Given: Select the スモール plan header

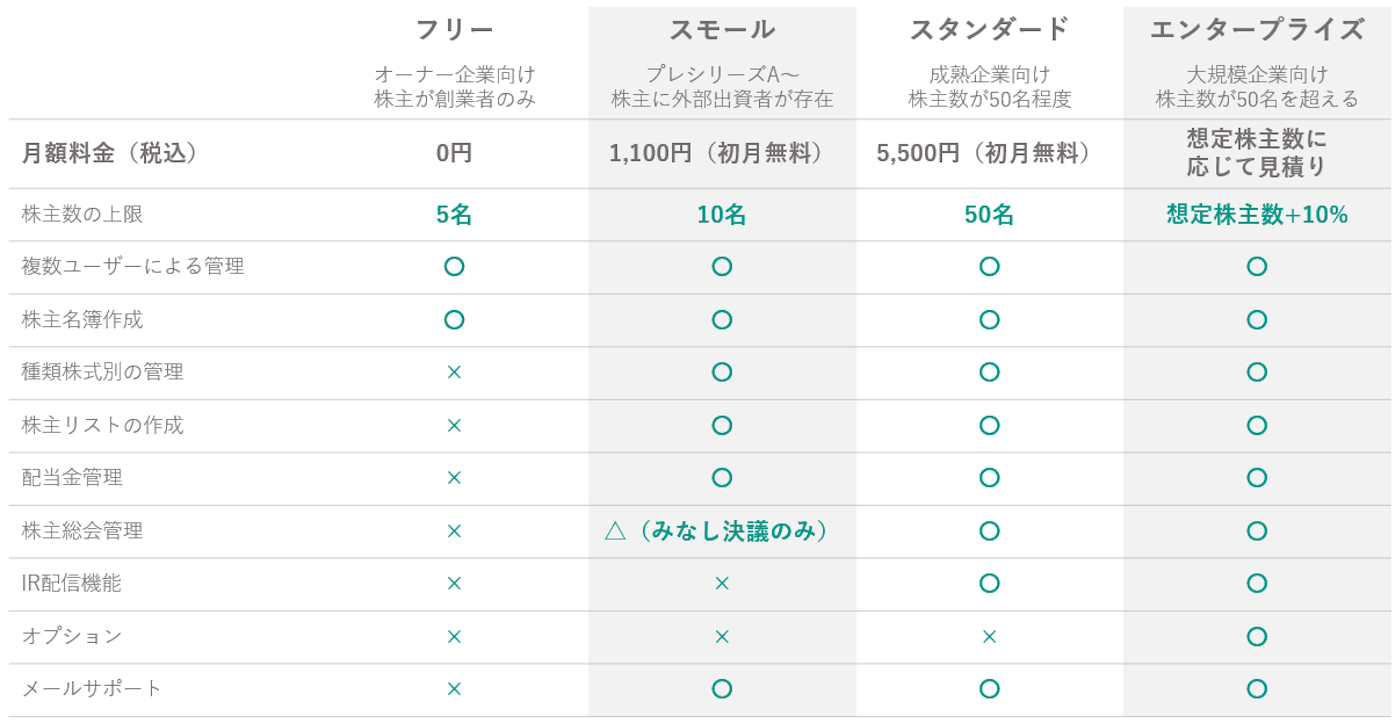Looking at the screenshot, I should (721, 30).
